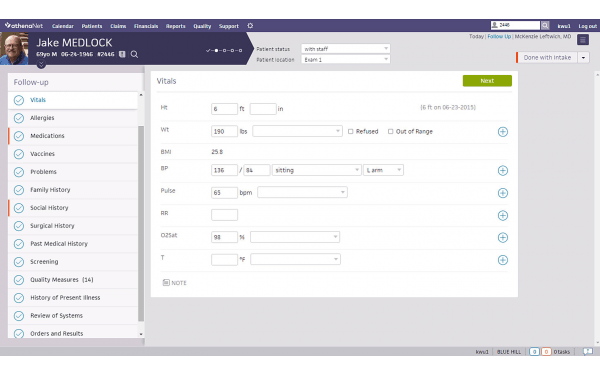This screenshot has height=375, width=600.
Task: Click the check circle beside Medications
Action: [x=19, y=136]
